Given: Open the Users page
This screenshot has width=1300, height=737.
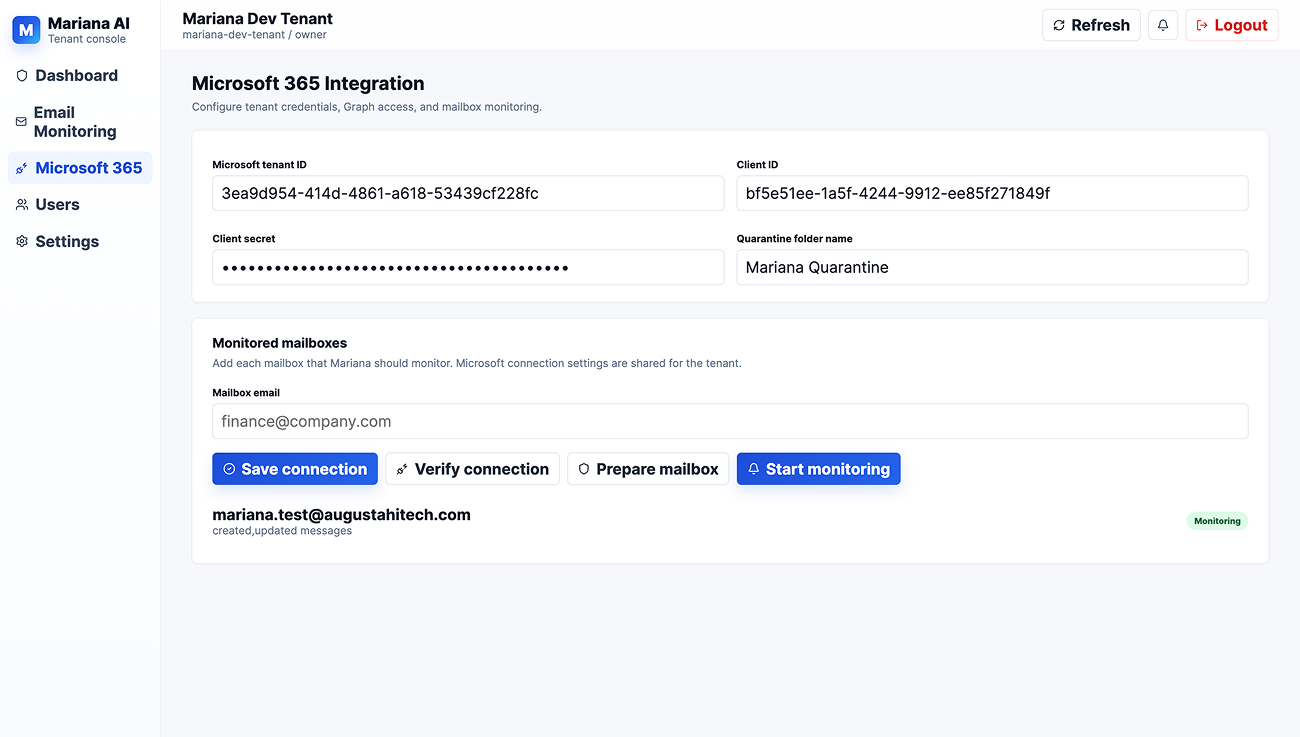Looking at the screenshot, I should 80,205.
